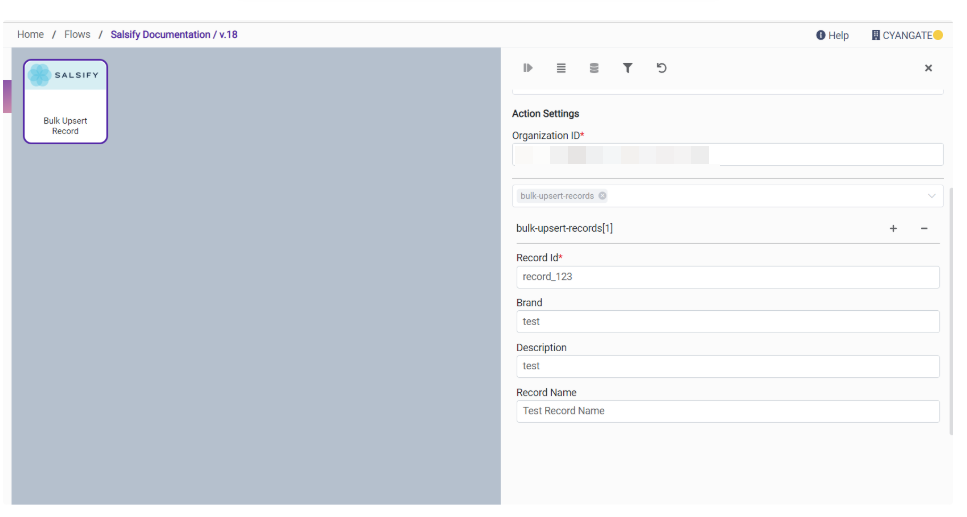This screenshot has height=517, width=967.
Task: Open the Help link
Action: coord(832,35)
